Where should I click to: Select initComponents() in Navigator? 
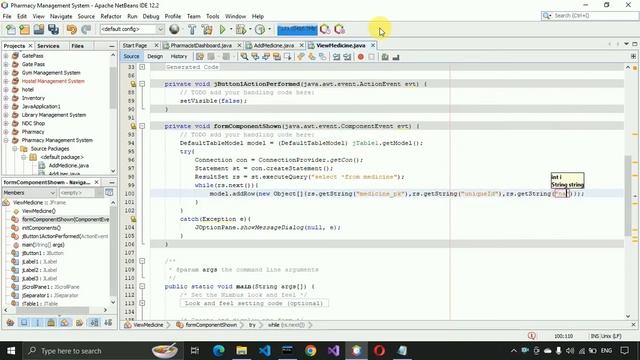(x=41, y=228)
